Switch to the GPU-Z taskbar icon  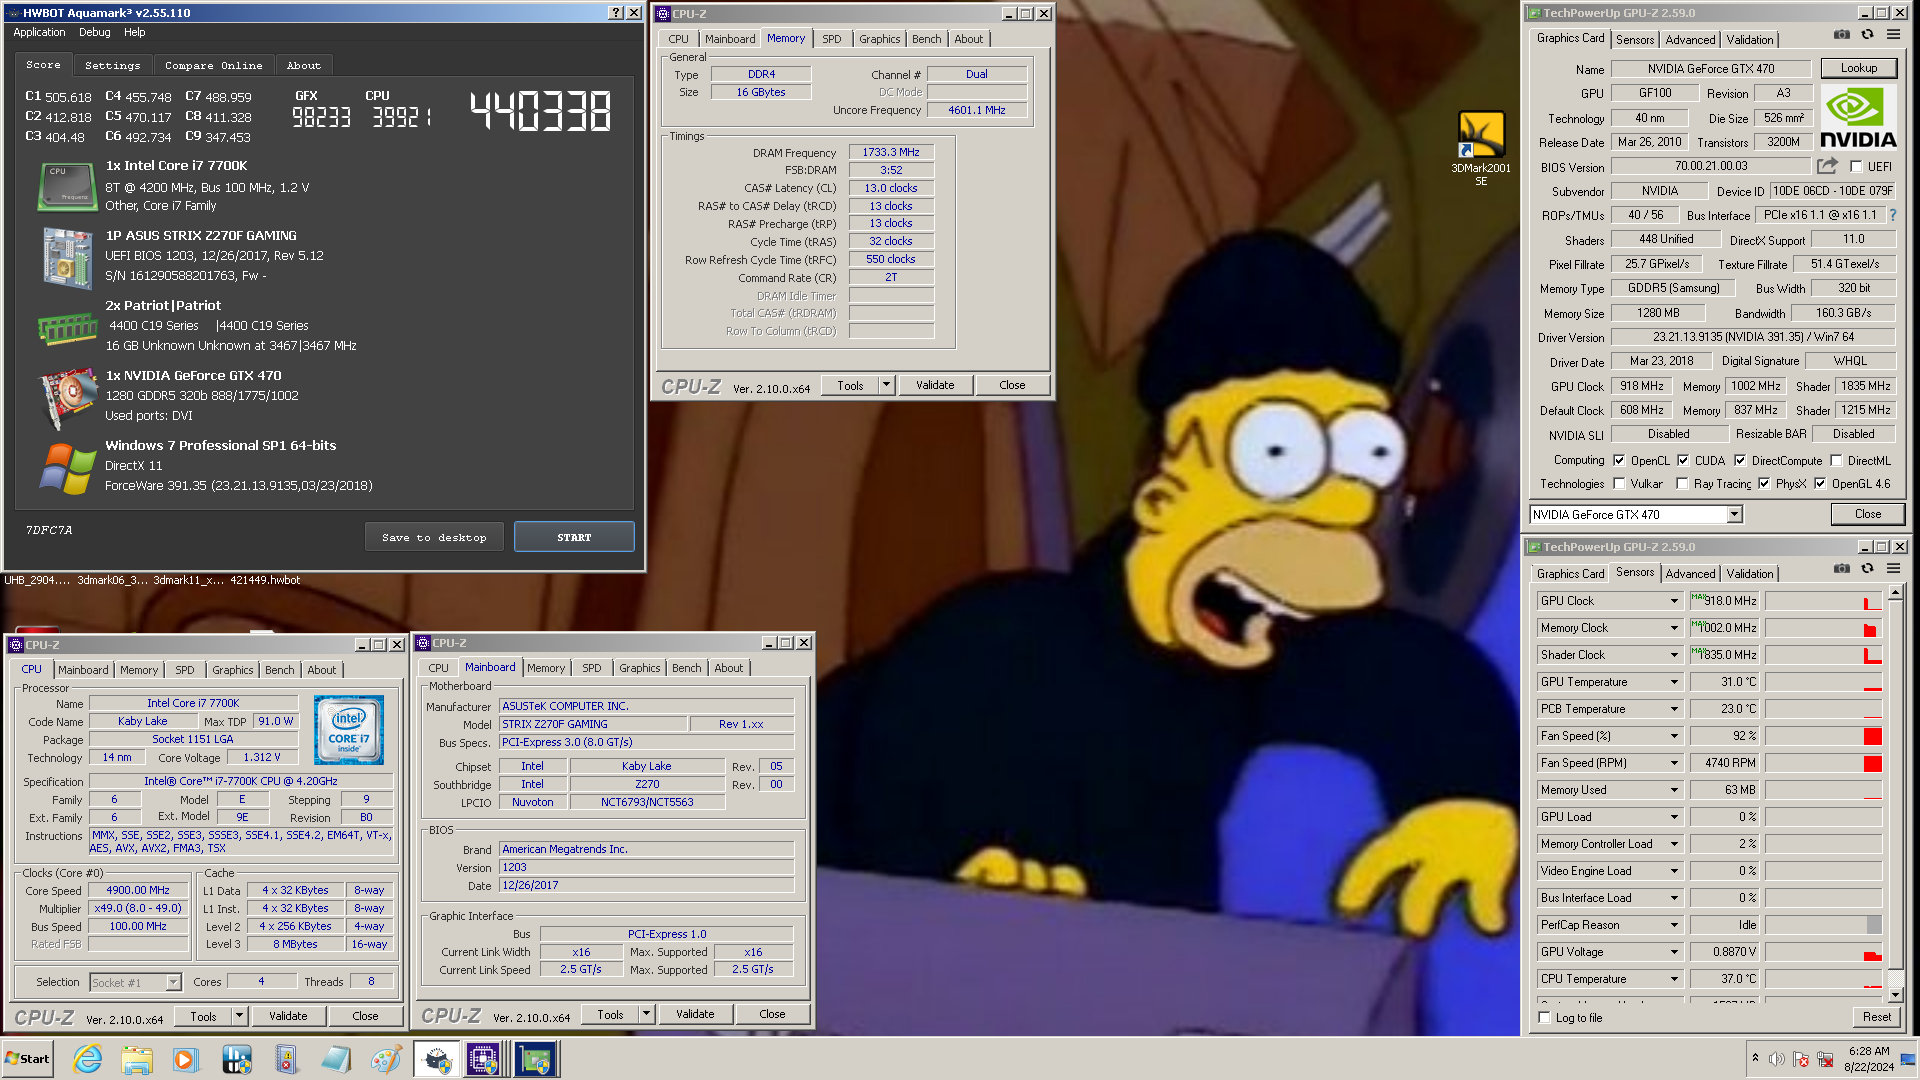coord(536,1059)
